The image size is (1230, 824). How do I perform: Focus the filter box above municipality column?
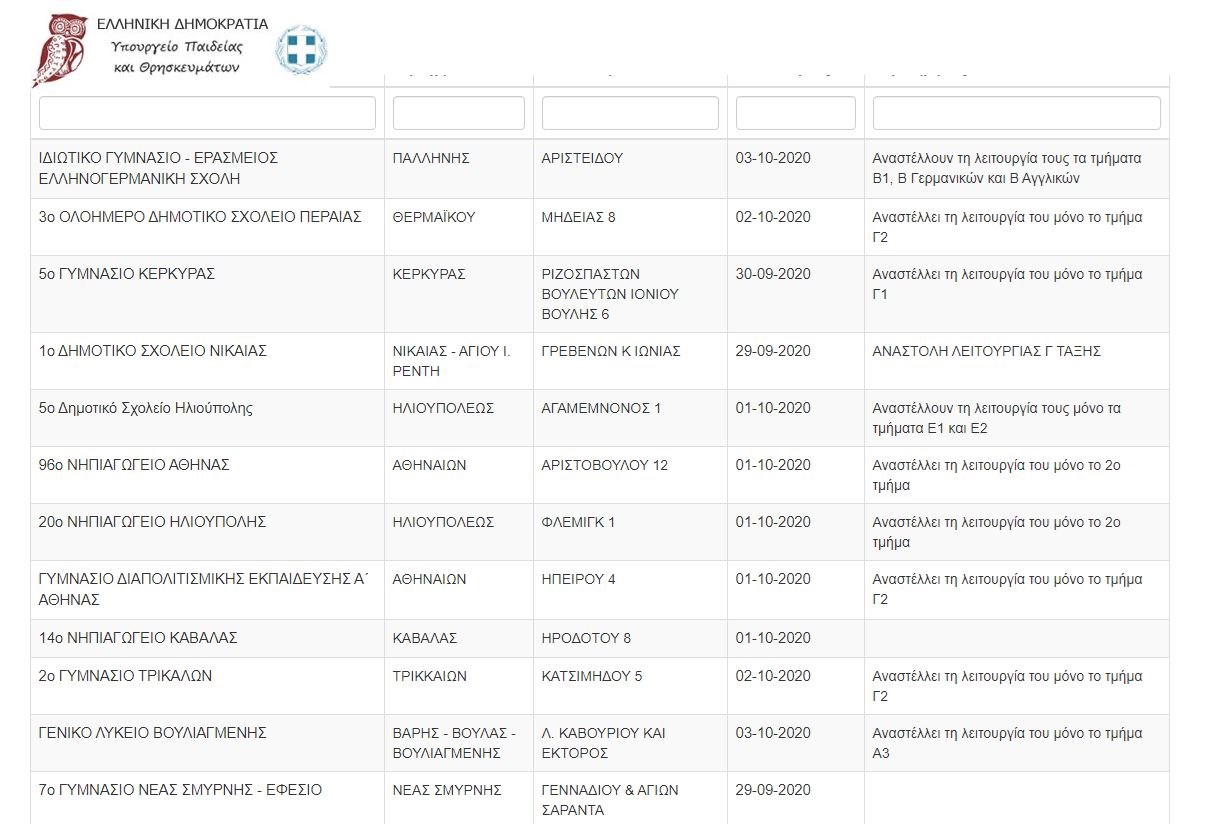[458, 113]
